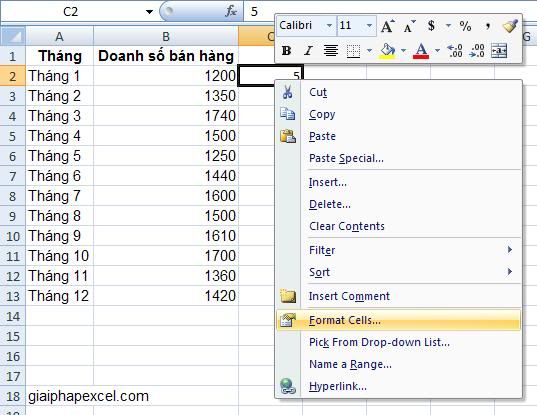Select cell B5 containing 1500

point(165,136)
